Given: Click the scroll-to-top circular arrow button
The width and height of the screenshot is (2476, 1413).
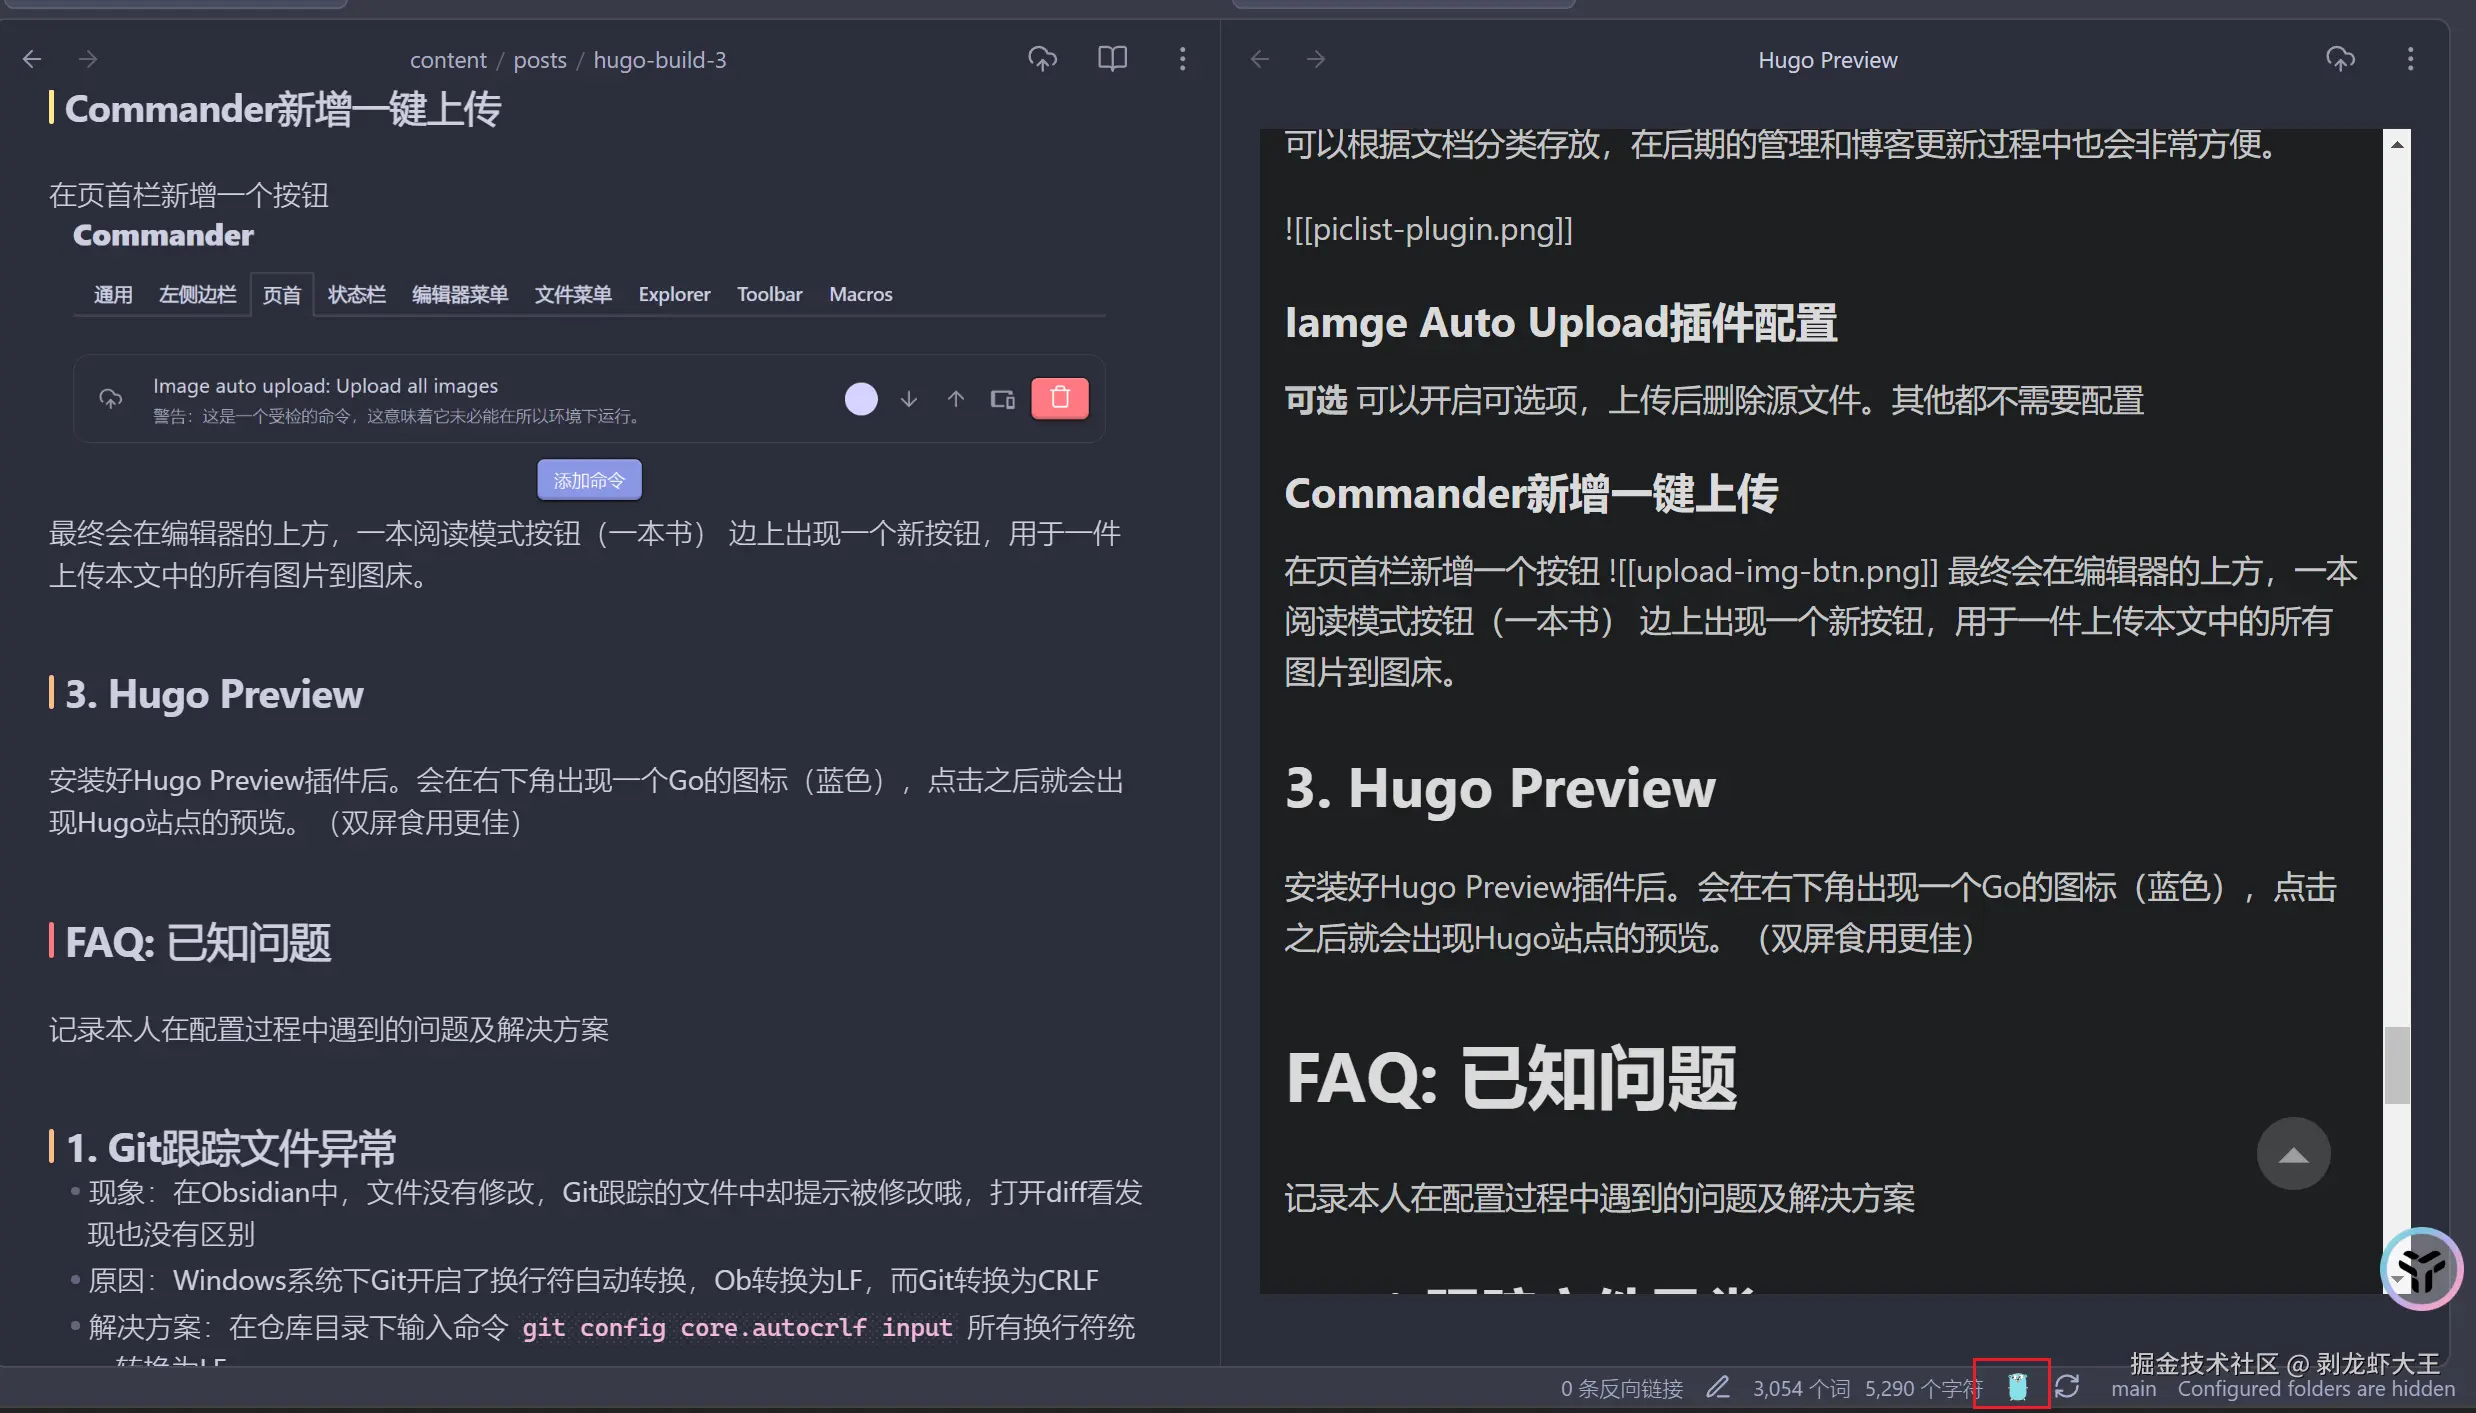Looking at the screenshot, I should pyautogui.click(x=2292, y=1154).
